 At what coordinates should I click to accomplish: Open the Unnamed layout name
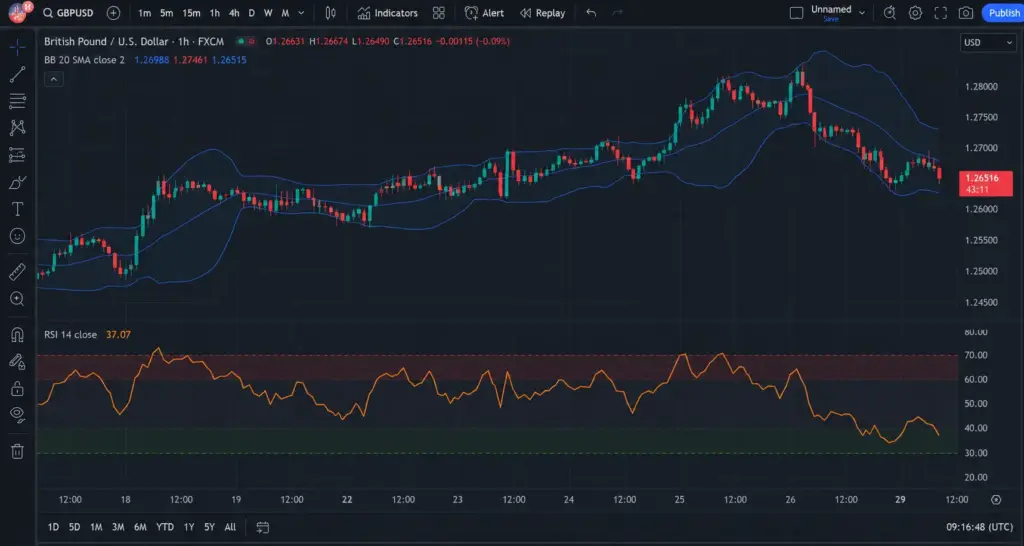831,12
